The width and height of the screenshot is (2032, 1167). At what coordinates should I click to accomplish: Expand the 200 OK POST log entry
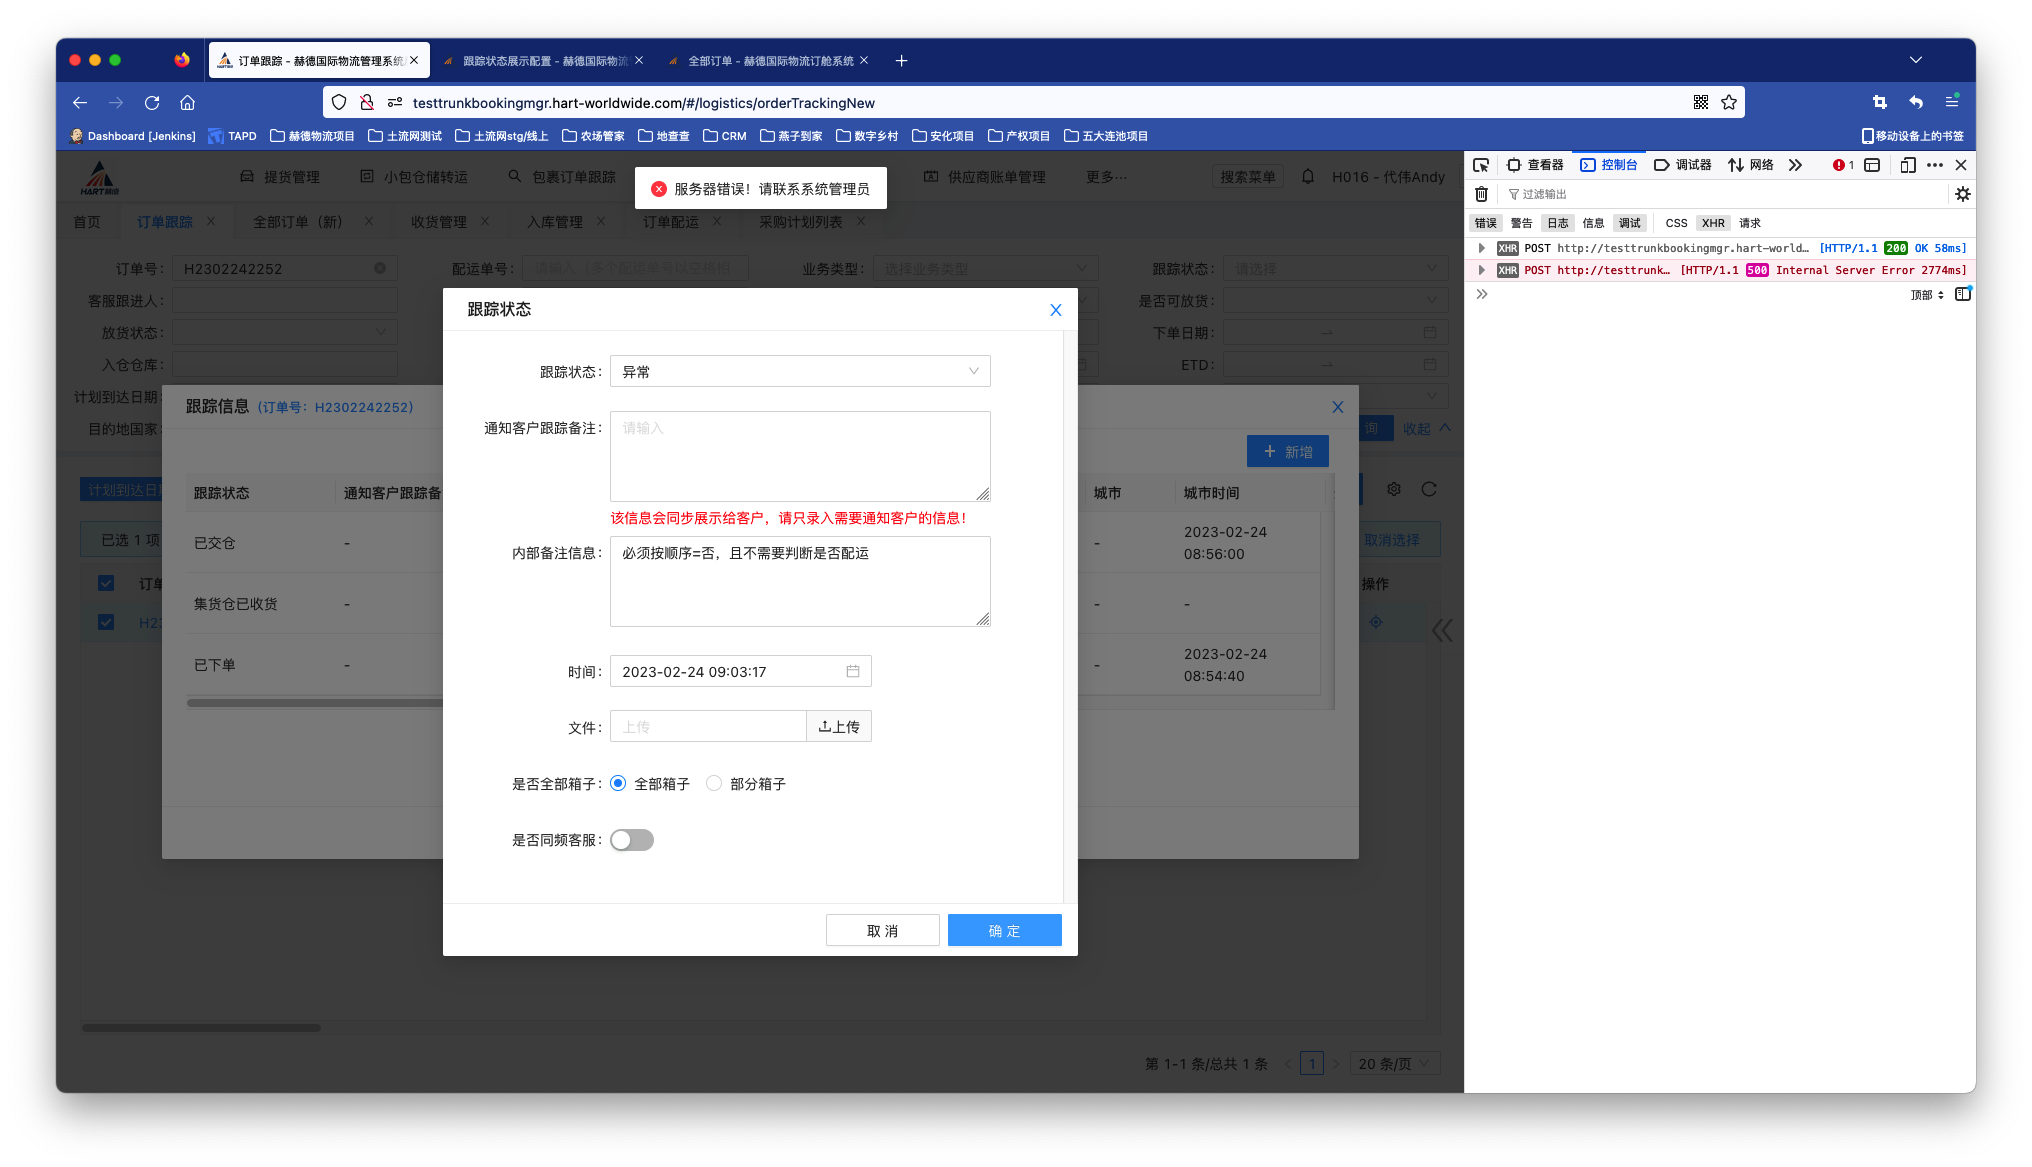[x=1481, y=248]
